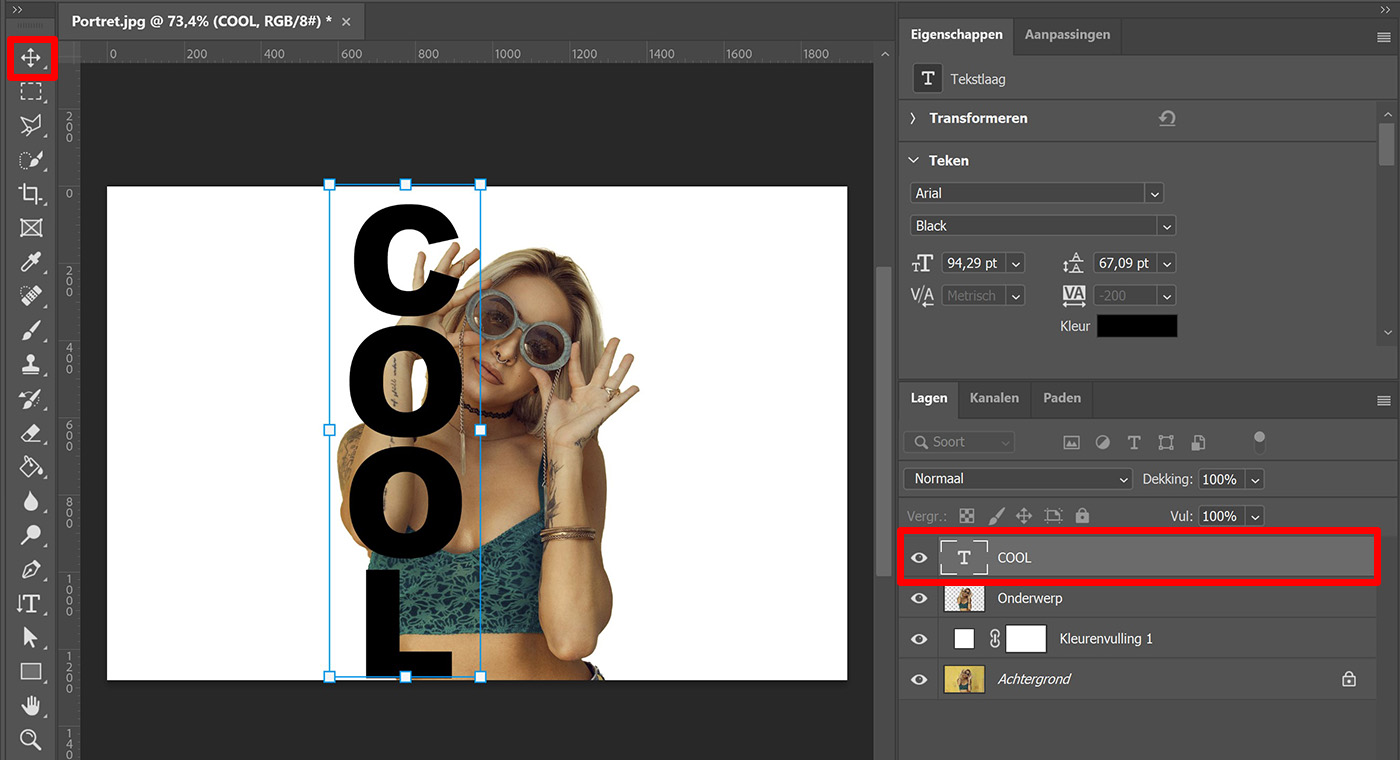Viewport: 1400px width, 760px height.
Task: Select the Move tool
Action: [x=31, y=58]
